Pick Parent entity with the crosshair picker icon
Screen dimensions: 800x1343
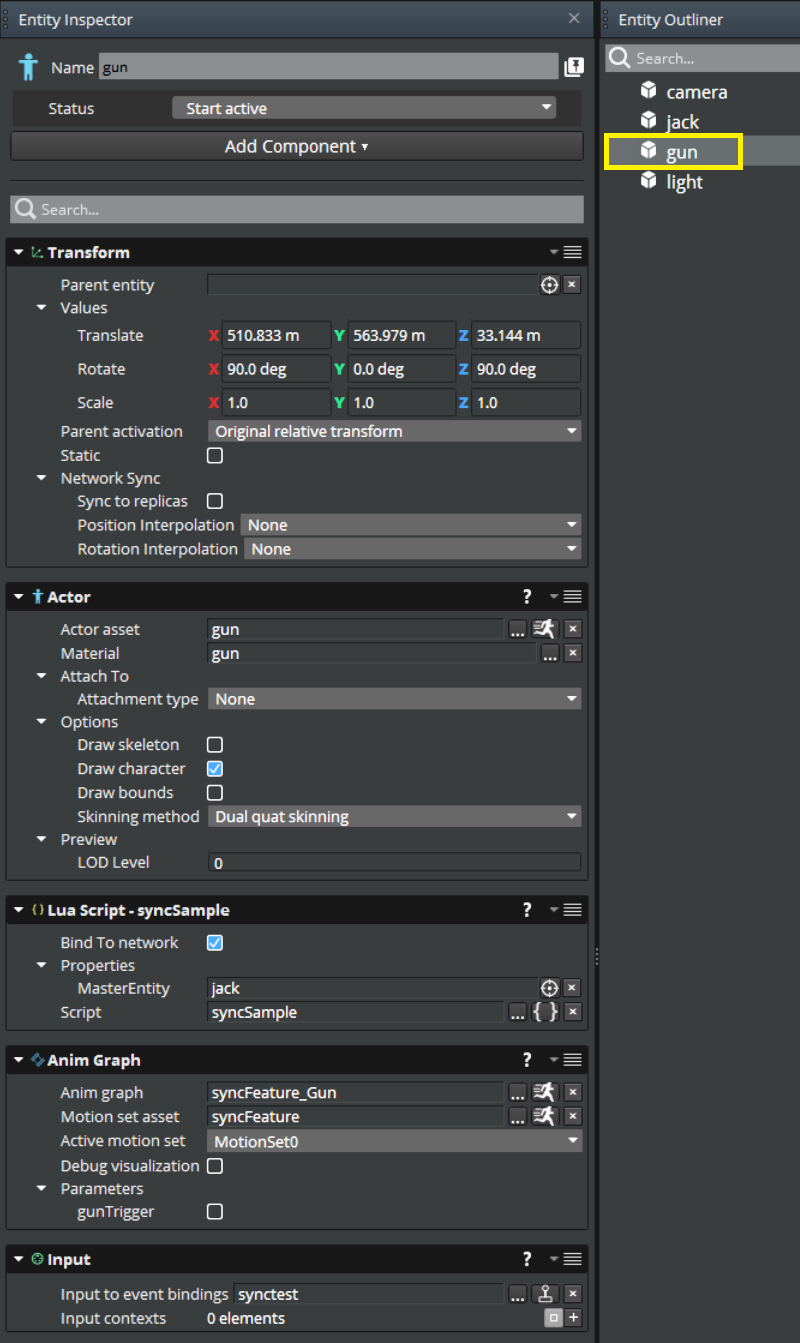(549, 285)
